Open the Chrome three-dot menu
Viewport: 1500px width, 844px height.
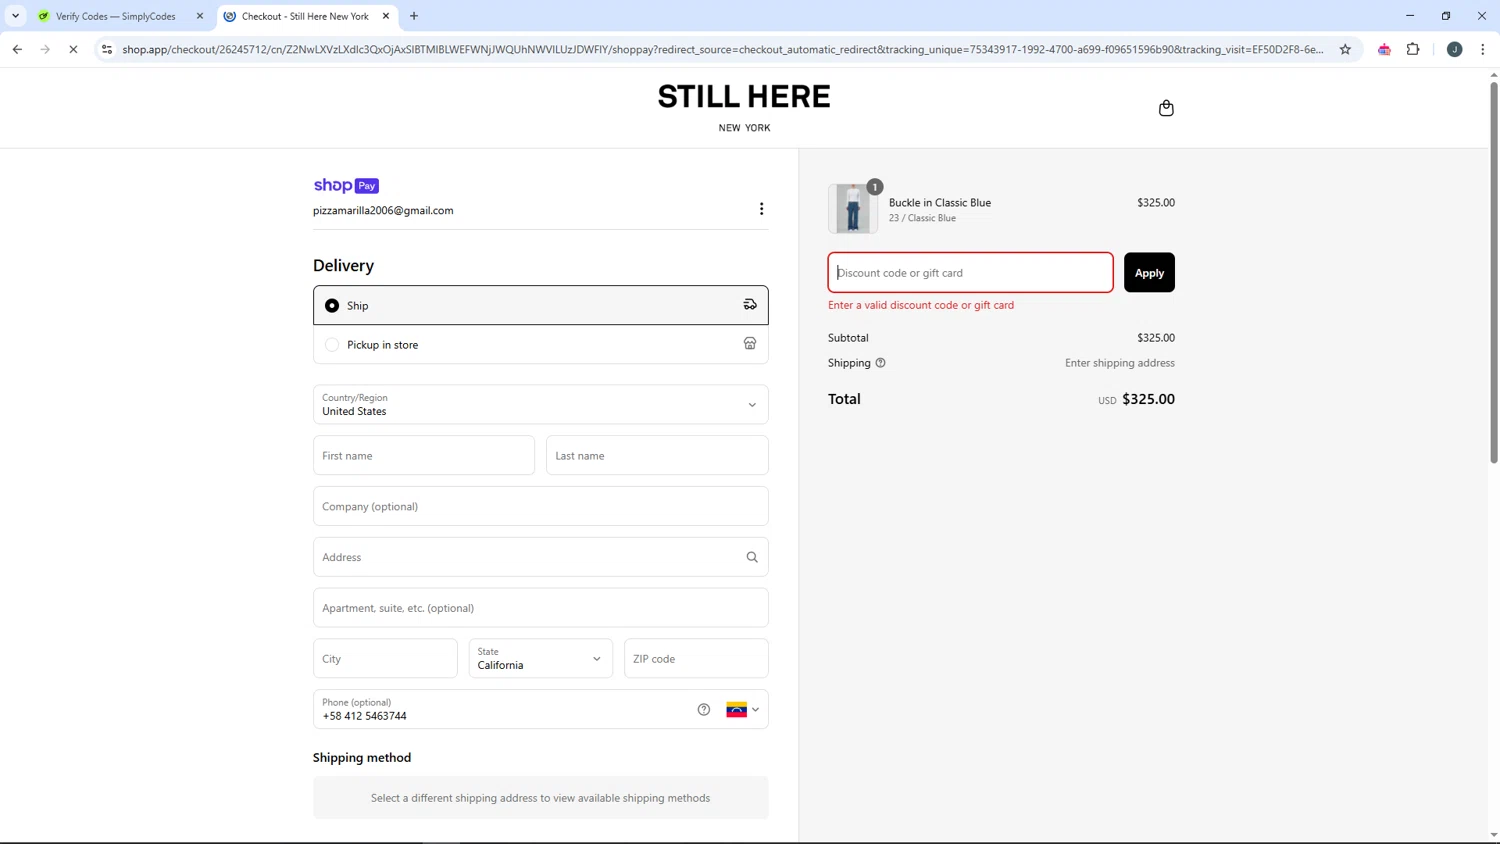(1483, 49)
